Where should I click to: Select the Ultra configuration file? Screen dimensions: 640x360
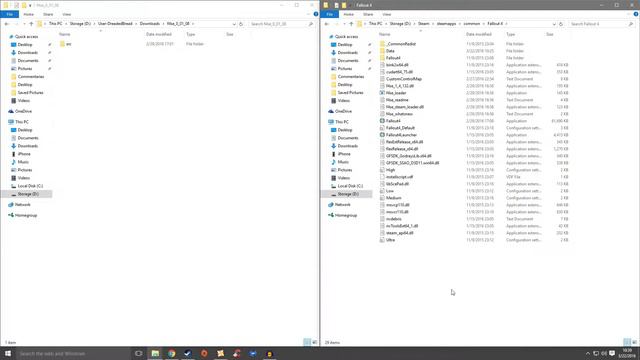[390, 240]
